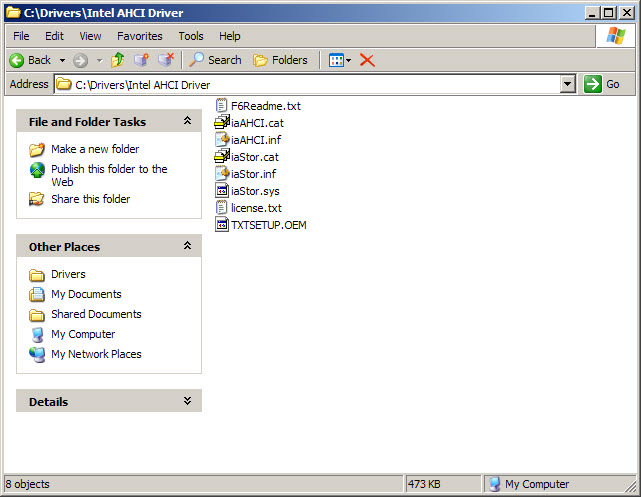Click the TXTSETUP.OEM file name
Image resolution: width=641 pixels, height=497 pixels.
[x=269, y=225]
